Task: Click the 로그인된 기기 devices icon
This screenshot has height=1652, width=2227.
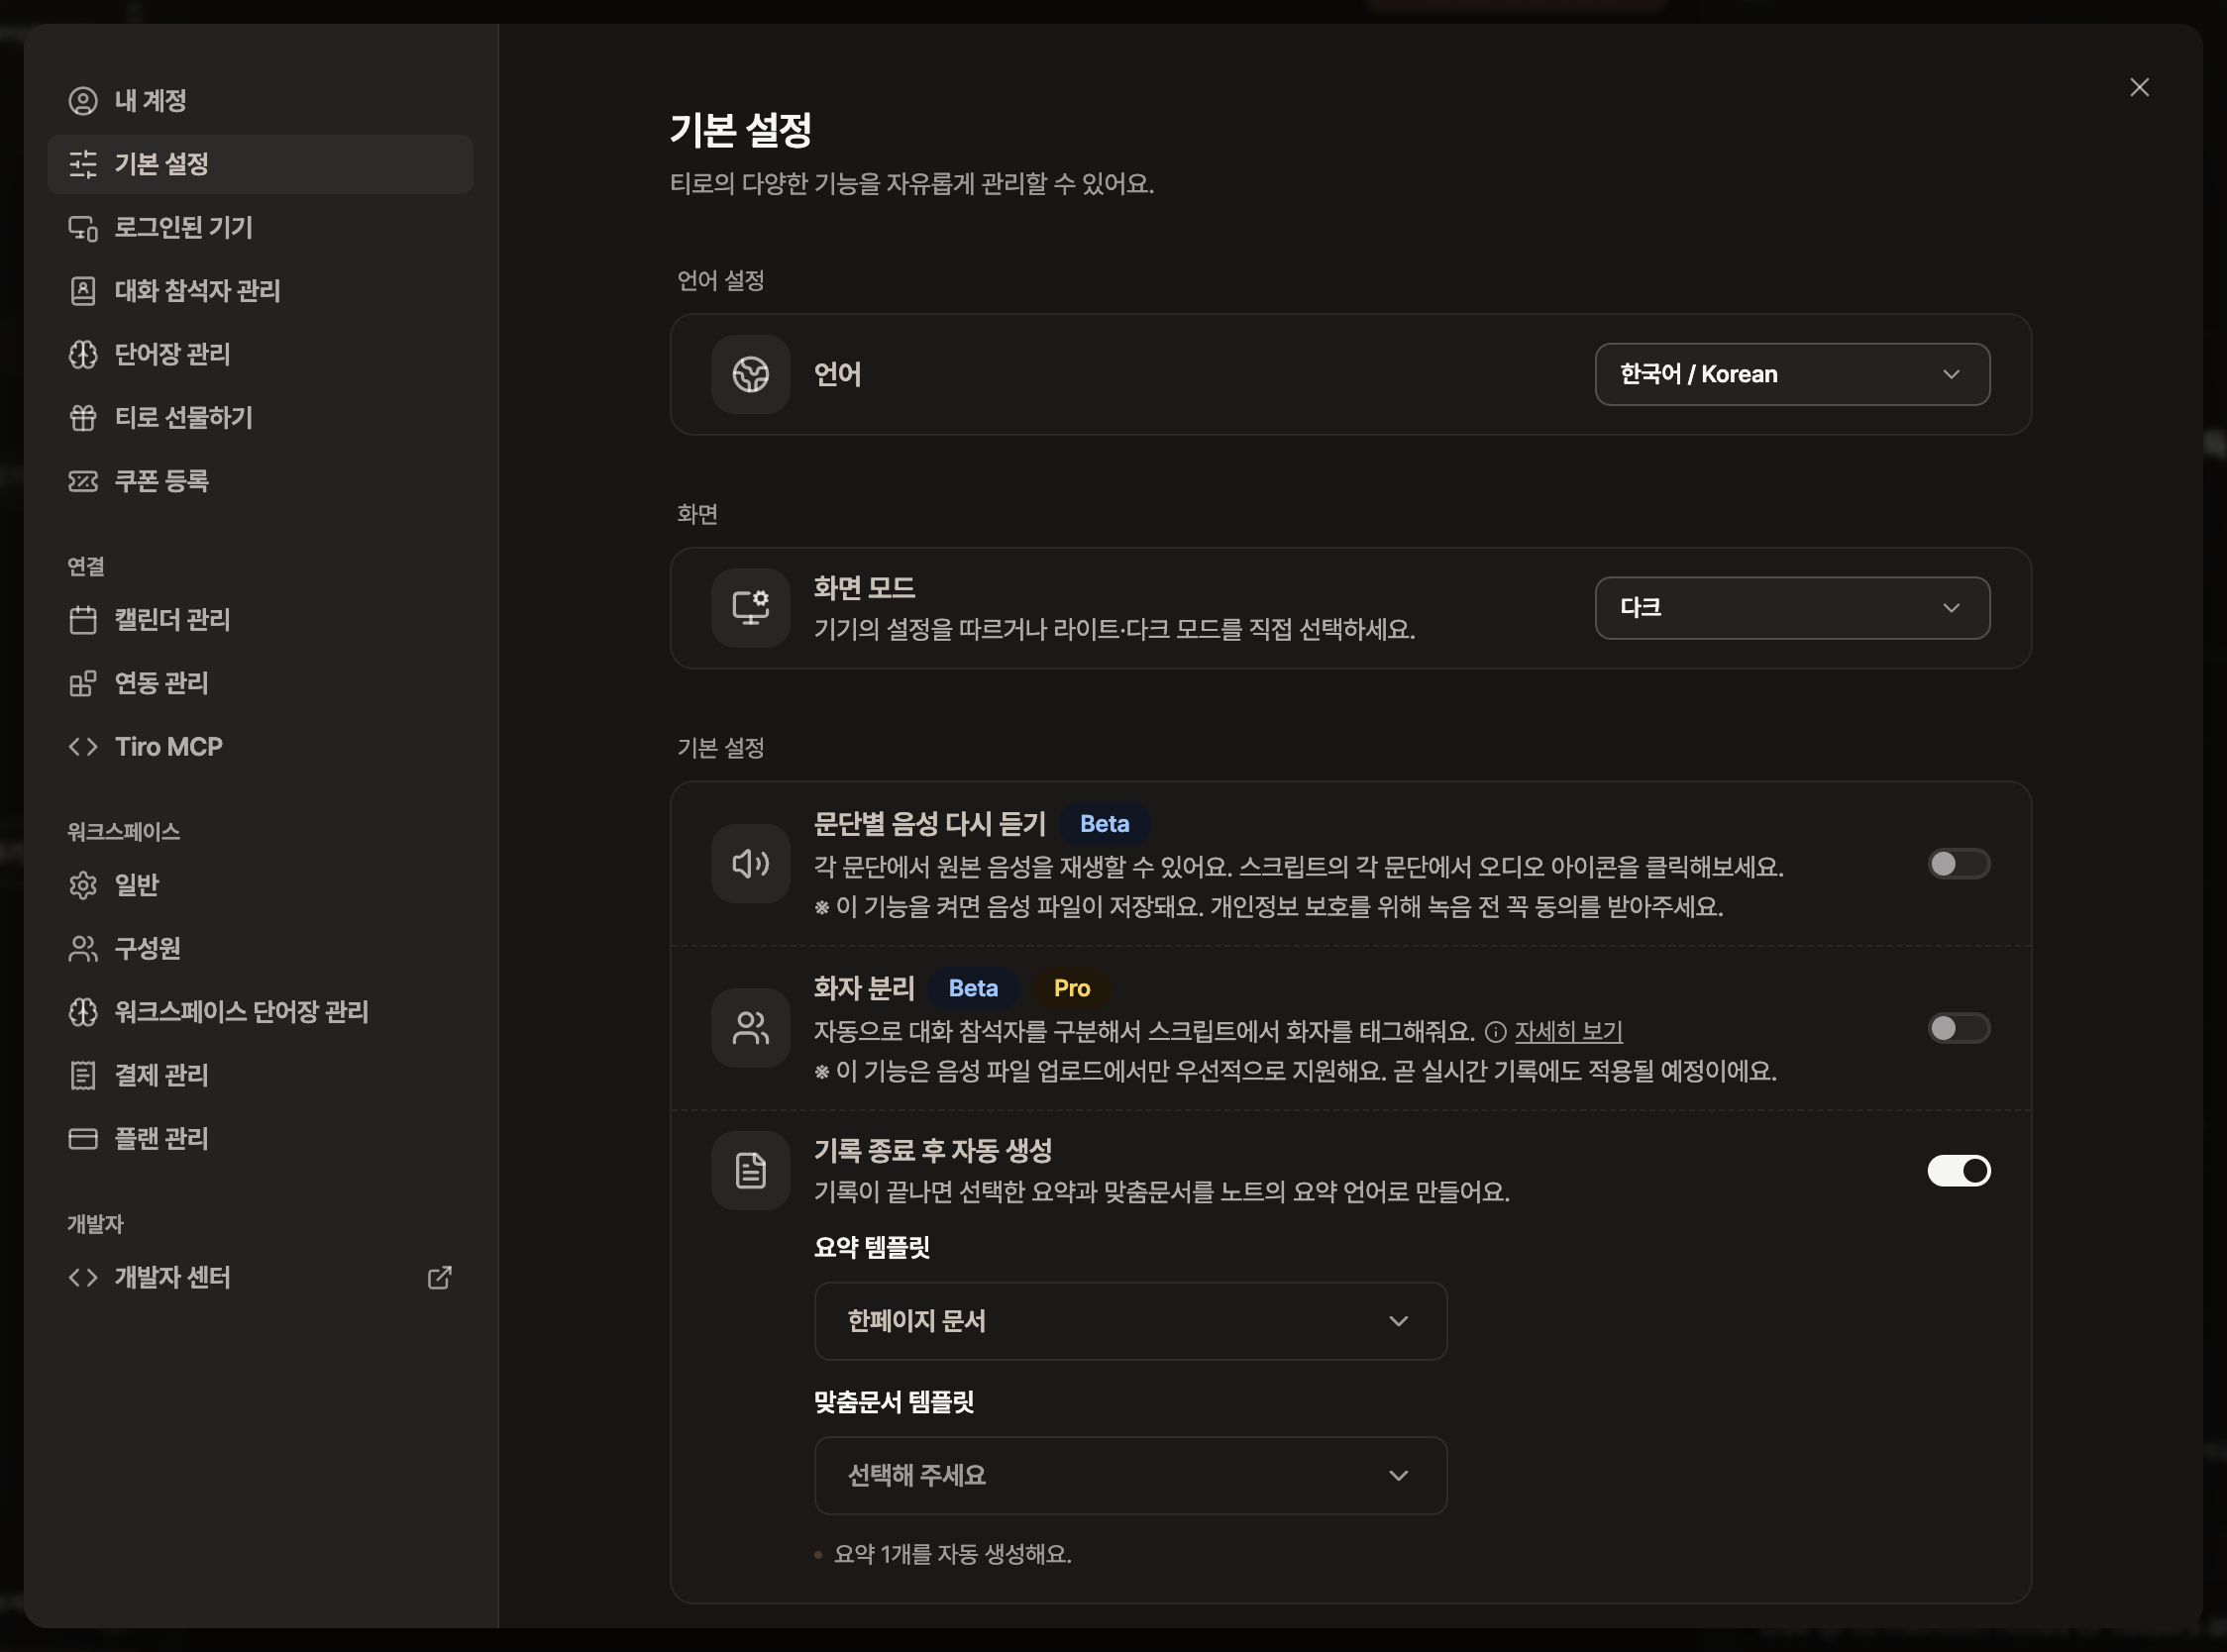Action: (83, 228)
